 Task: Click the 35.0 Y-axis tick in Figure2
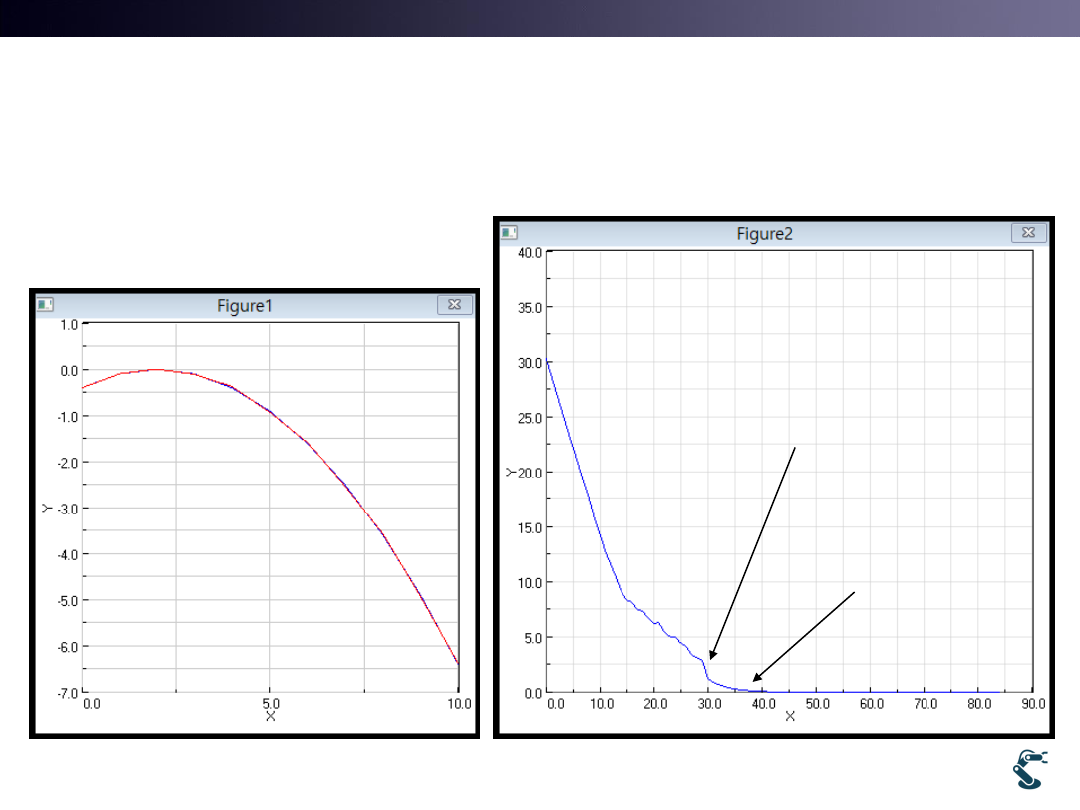click(x=528, y=308)
